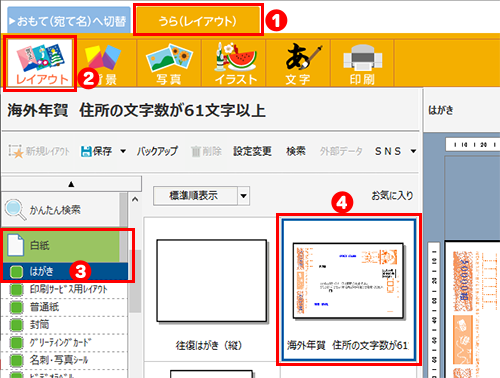Viewport: 500px width, 378px height.
Task: Click the 新規レイアウト toolbar button
Action: pyautogui.click(x=39, y=151)
